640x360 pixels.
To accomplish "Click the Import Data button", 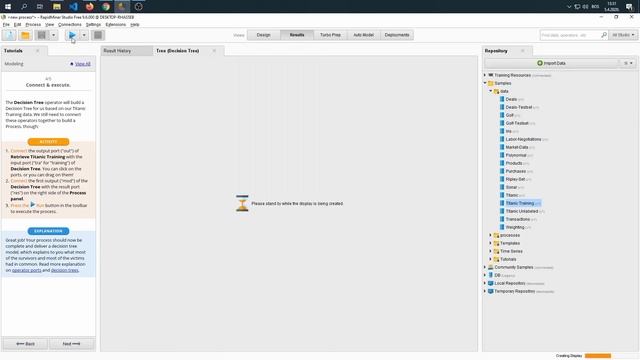I will tap(551, 63).
